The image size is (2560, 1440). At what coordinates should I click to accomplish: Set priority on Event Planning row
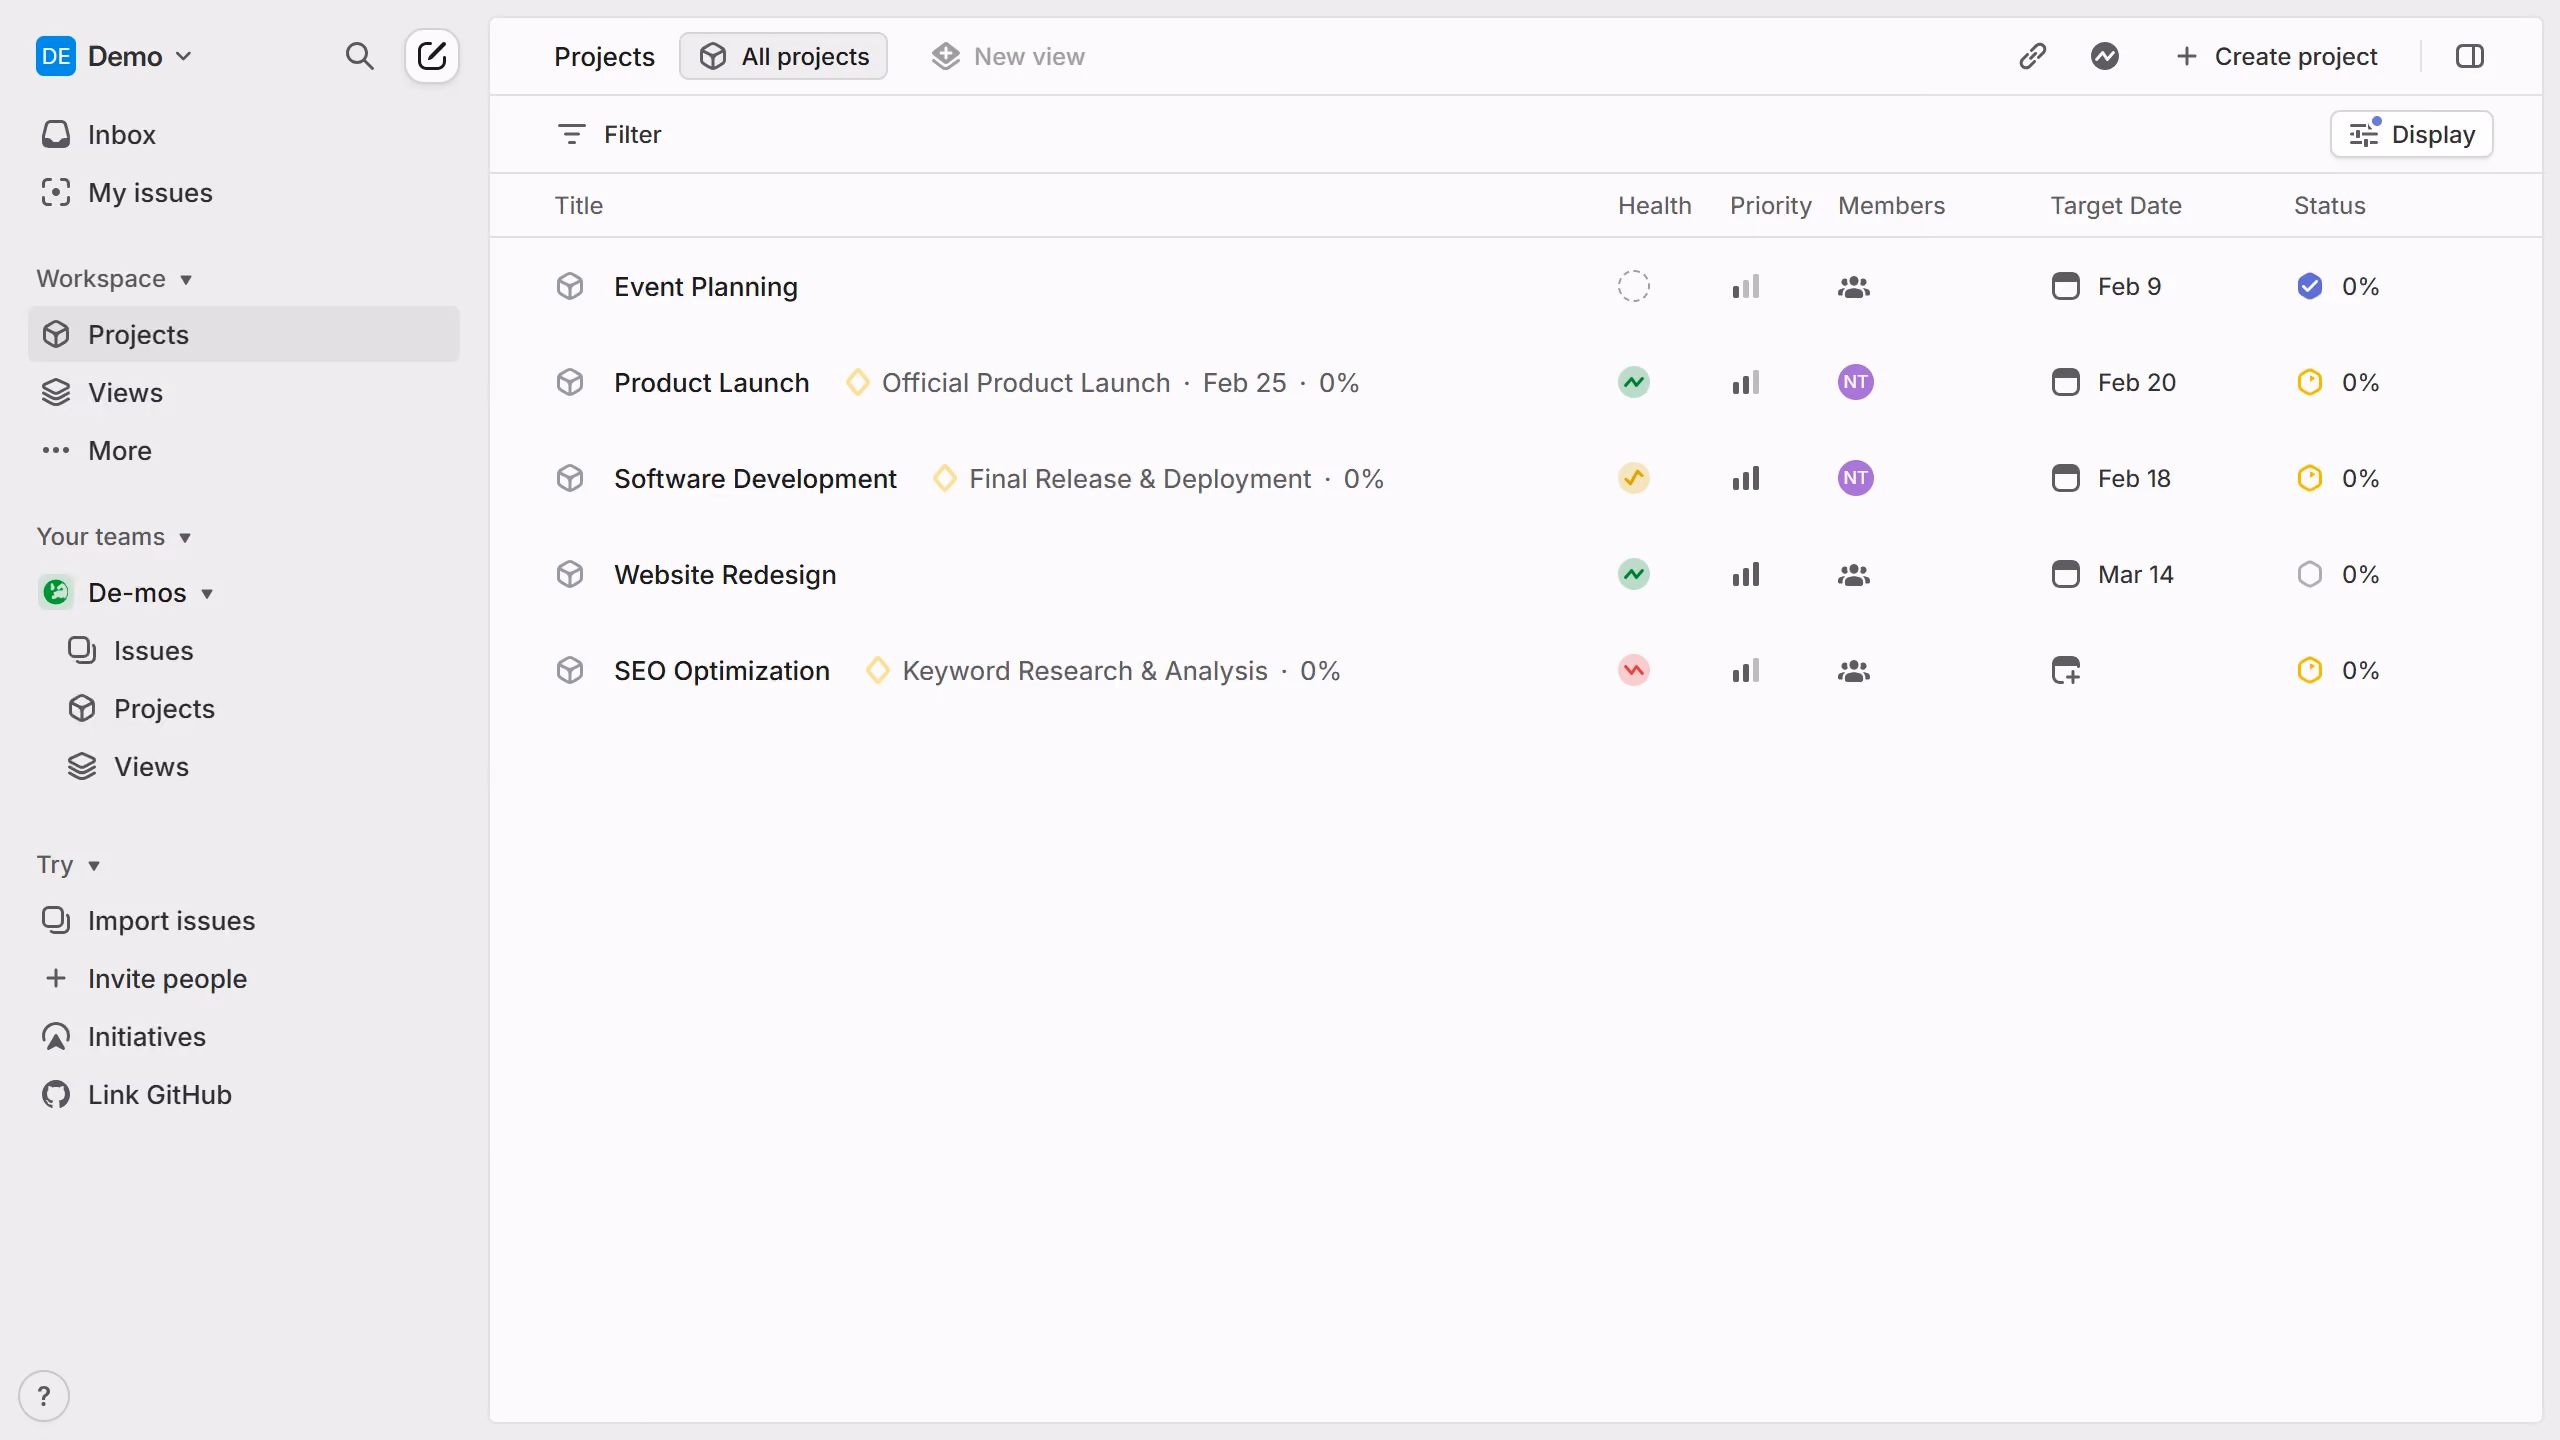click(1746, 287)
